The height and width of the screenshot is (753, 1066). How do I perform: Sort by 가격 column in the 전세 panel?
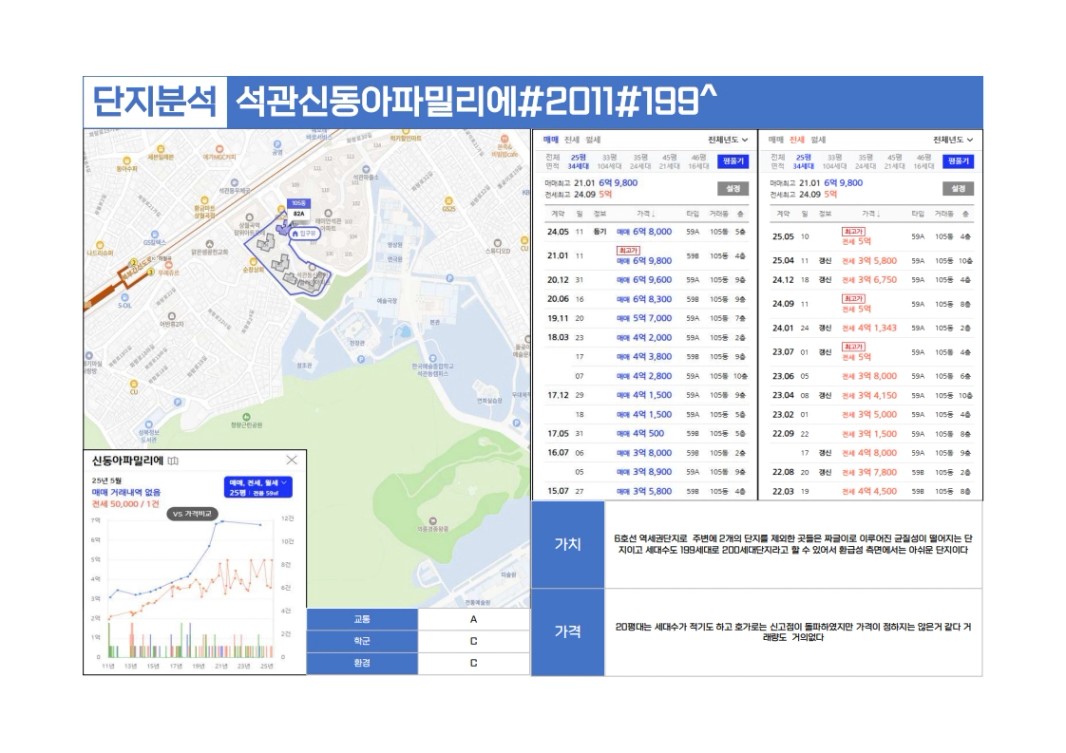click(870, 213)
